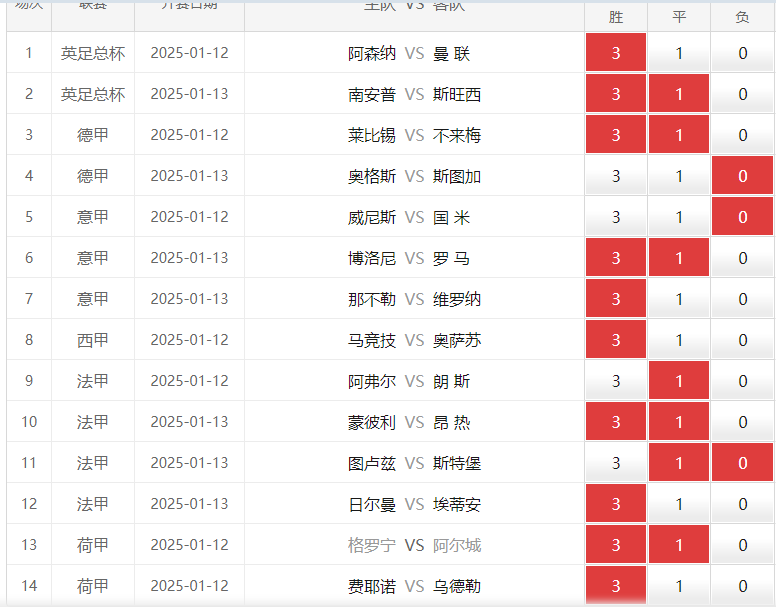Click greyed home team 格罗宁
The image size is (776, 610).
point(372,545)
